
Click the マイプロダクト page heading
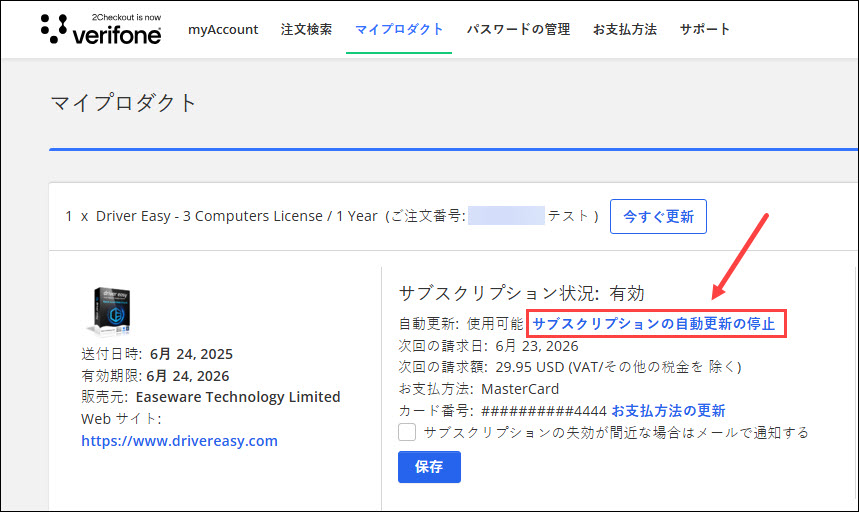123,103
